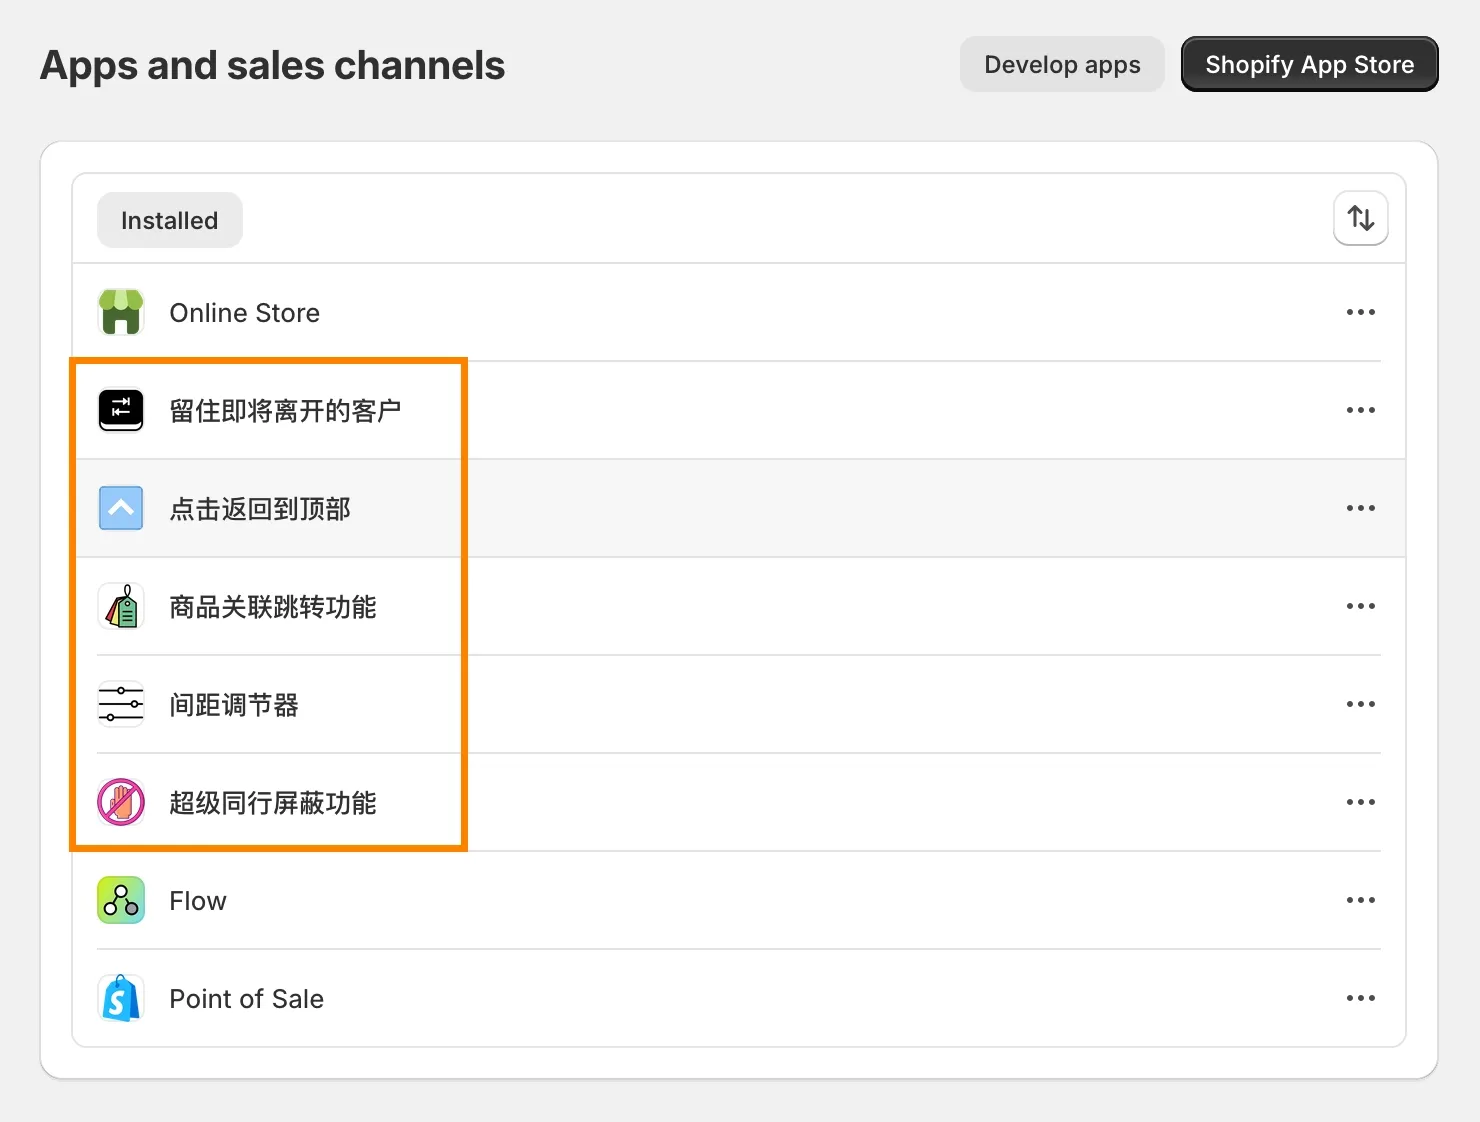
Task: Open the 间距调节器 row actions menu
Action: (x=1360, y=704)
